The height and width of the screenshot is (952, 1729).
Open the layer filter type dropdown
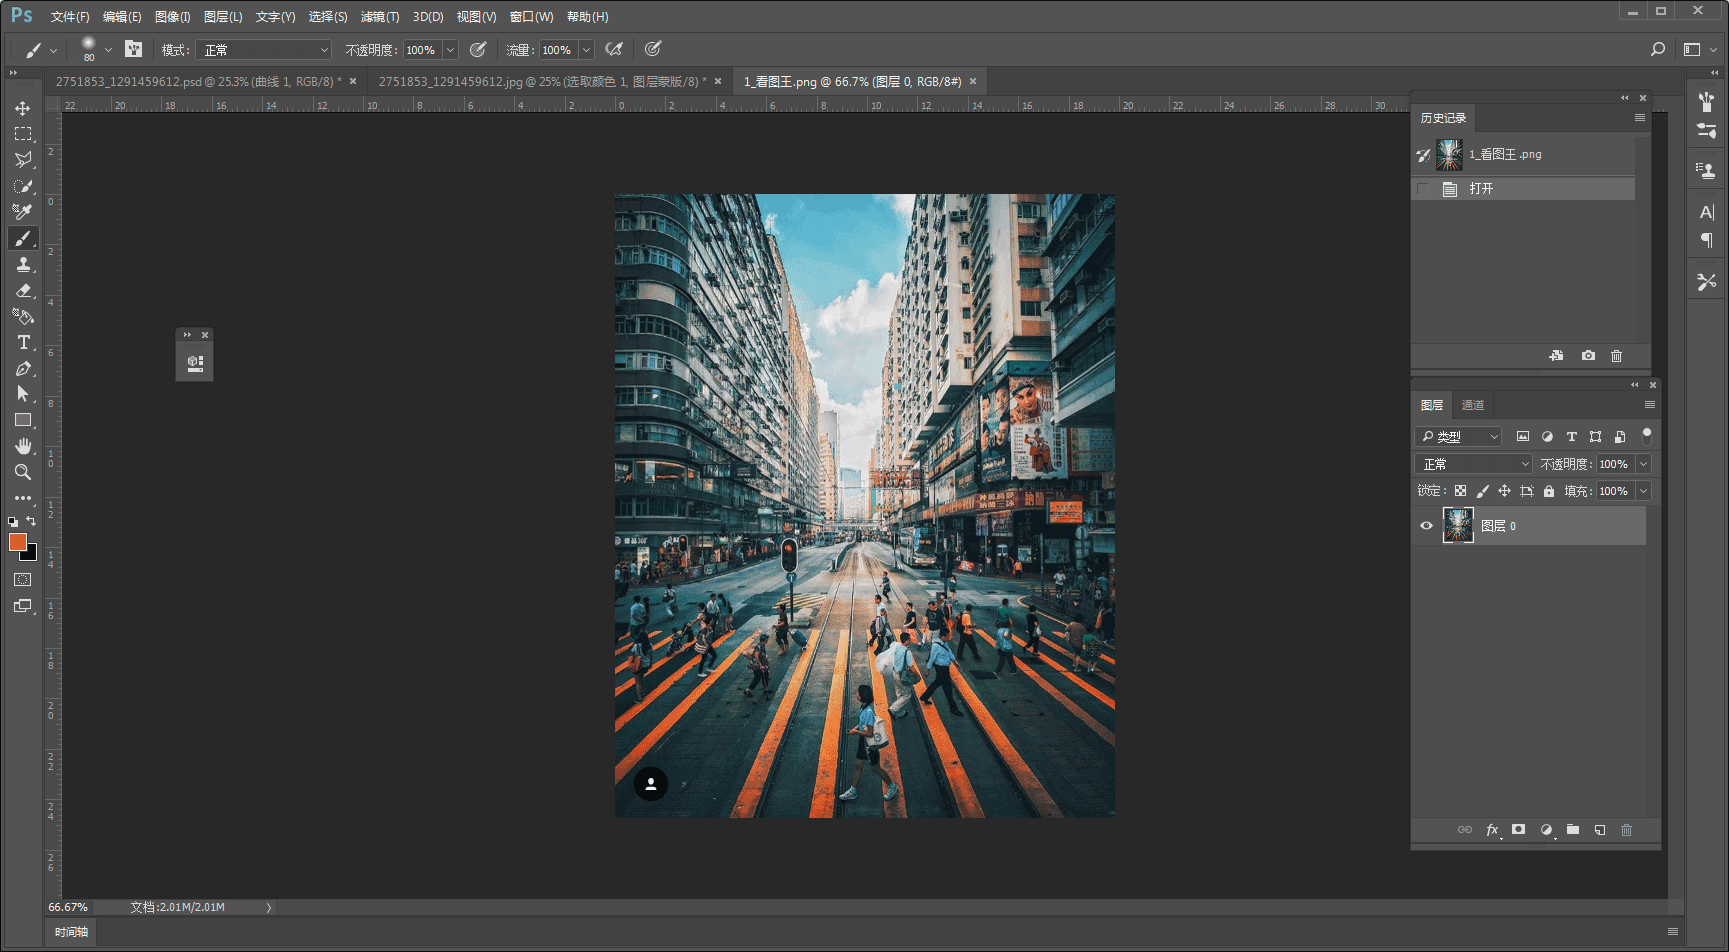pyautogui.click(x=1459, y=437)
